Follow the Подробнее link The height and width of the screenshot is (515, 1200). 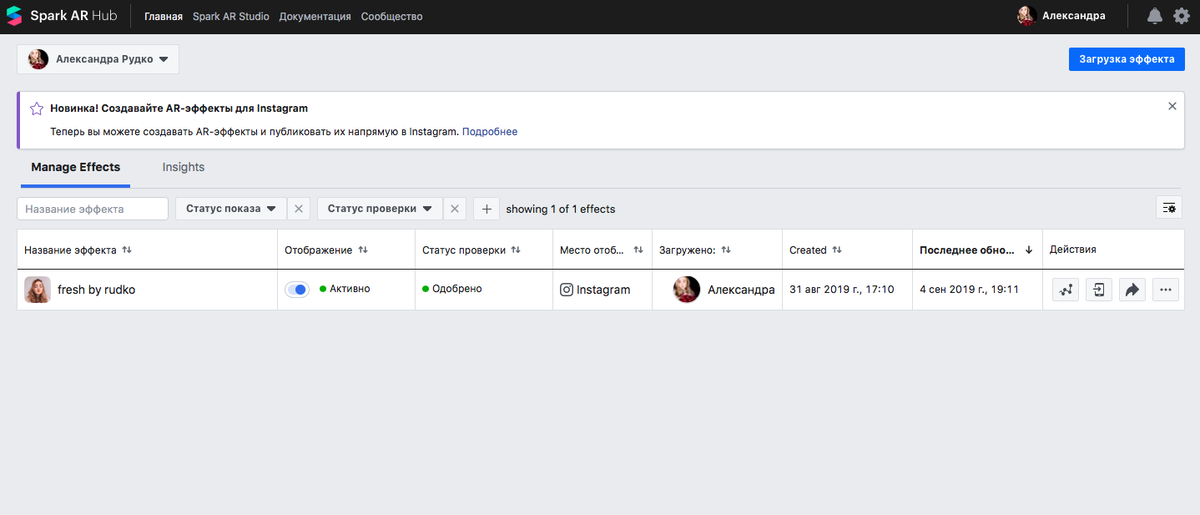coord(490,131)
